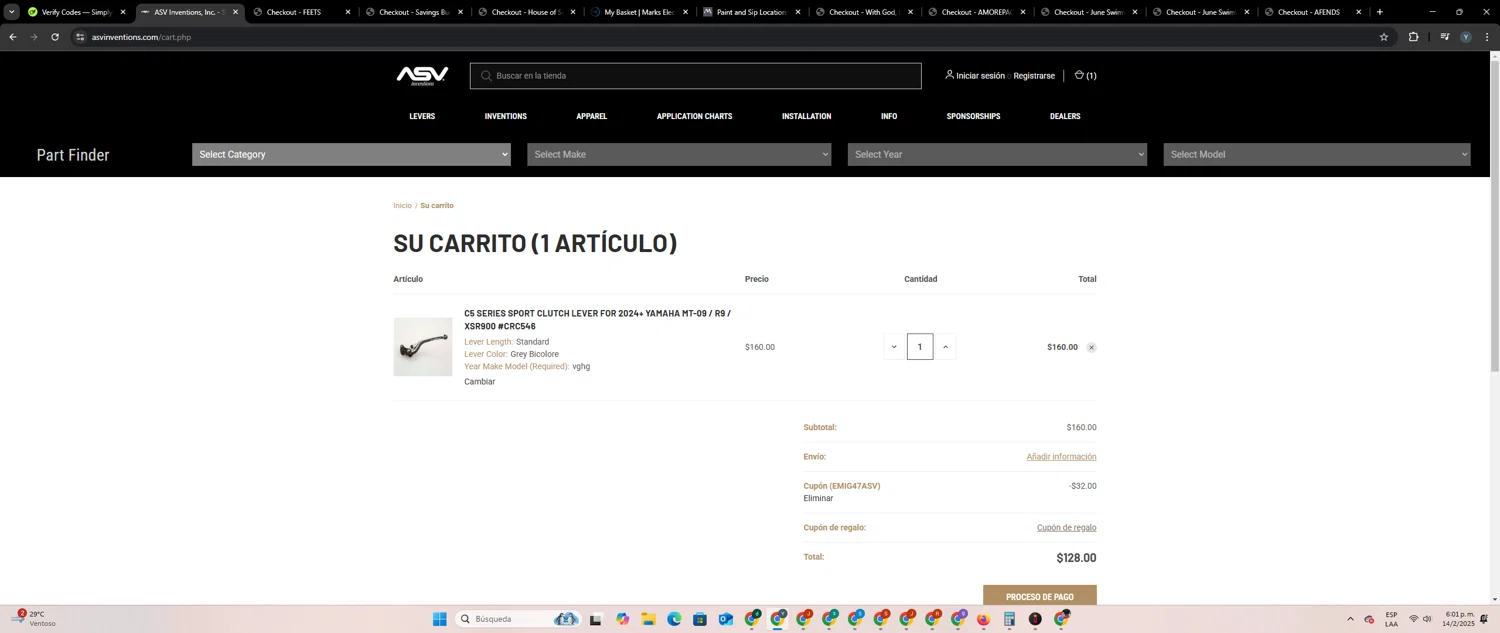Open Copilot from taskbar
Image resolution: width=1500 pixels, height=633 pixels.
coord(622,619)
